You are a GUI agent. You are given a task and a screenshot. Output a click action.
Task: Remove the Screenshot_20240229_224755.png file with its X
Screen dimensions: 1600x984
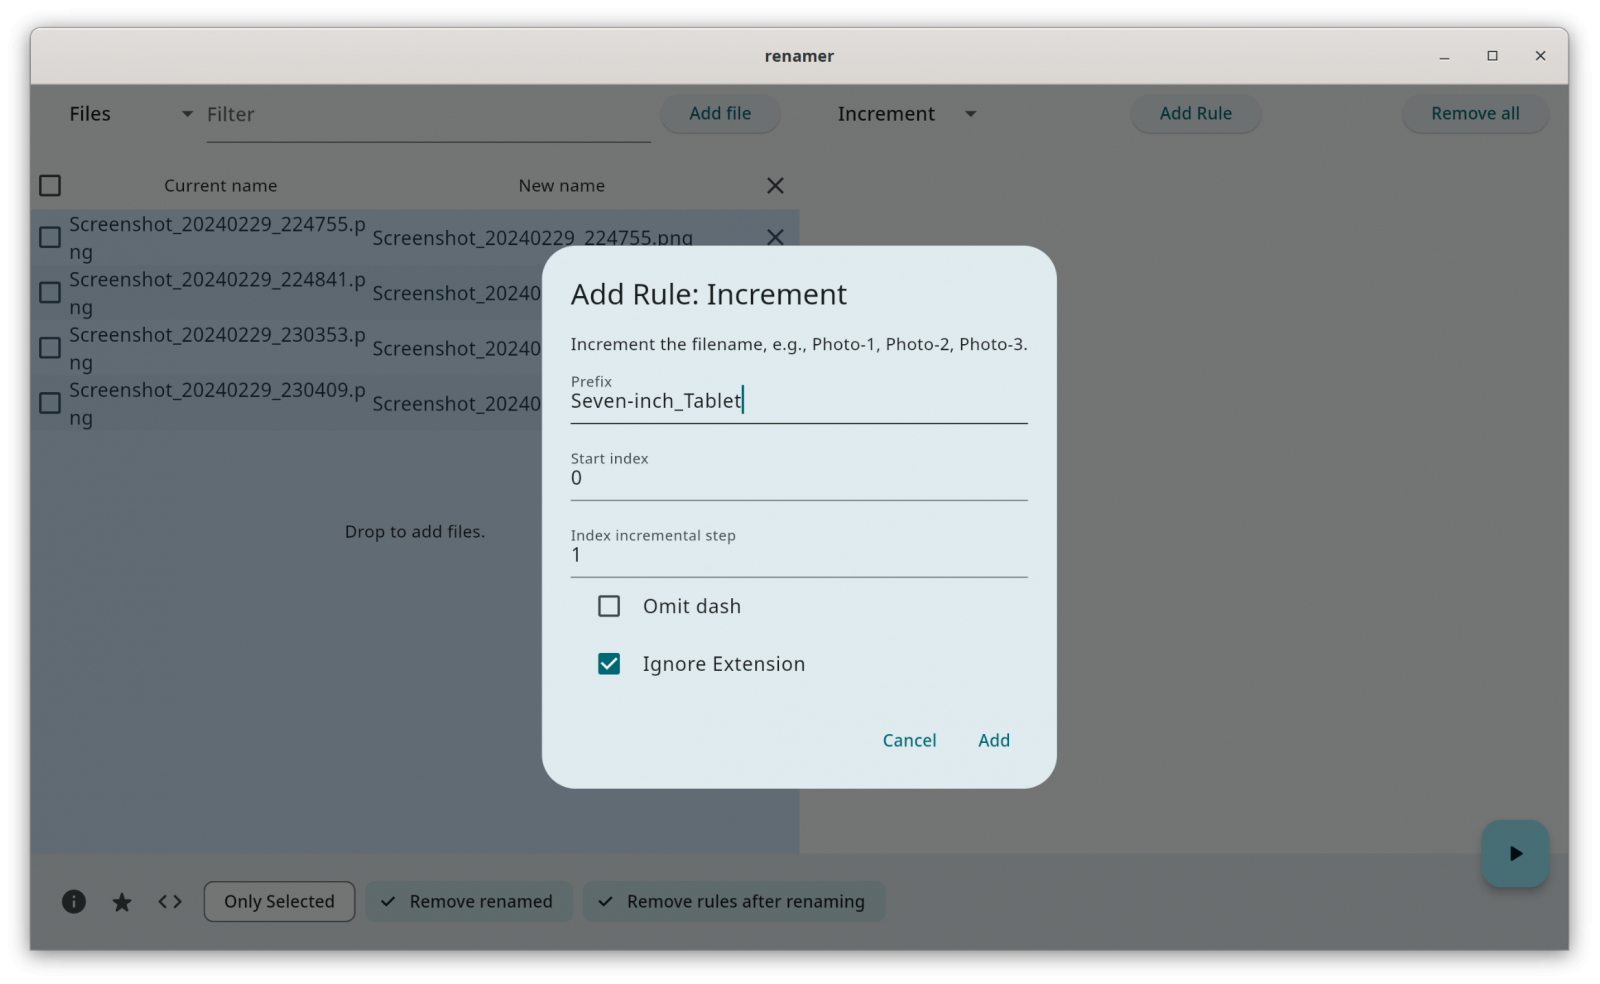tap(775, 237)
